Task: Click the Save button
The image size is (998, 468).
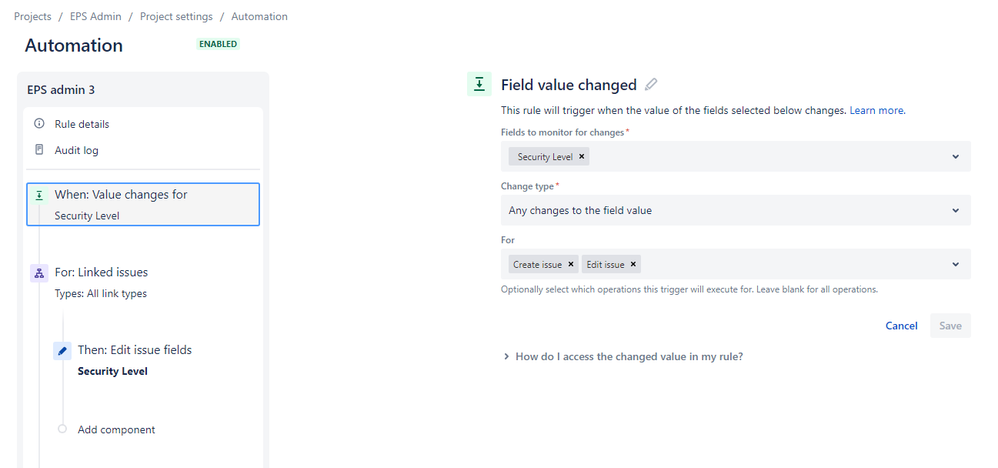Action: click(950, 325)
